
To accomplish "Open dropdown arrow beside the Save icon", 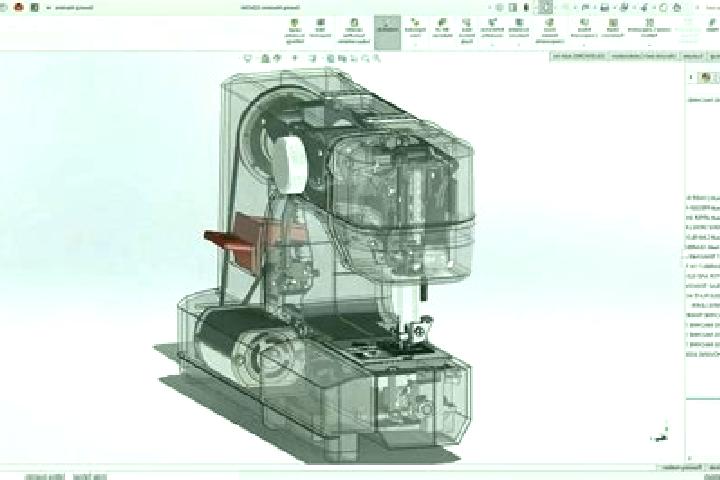I will pos(613,7).
